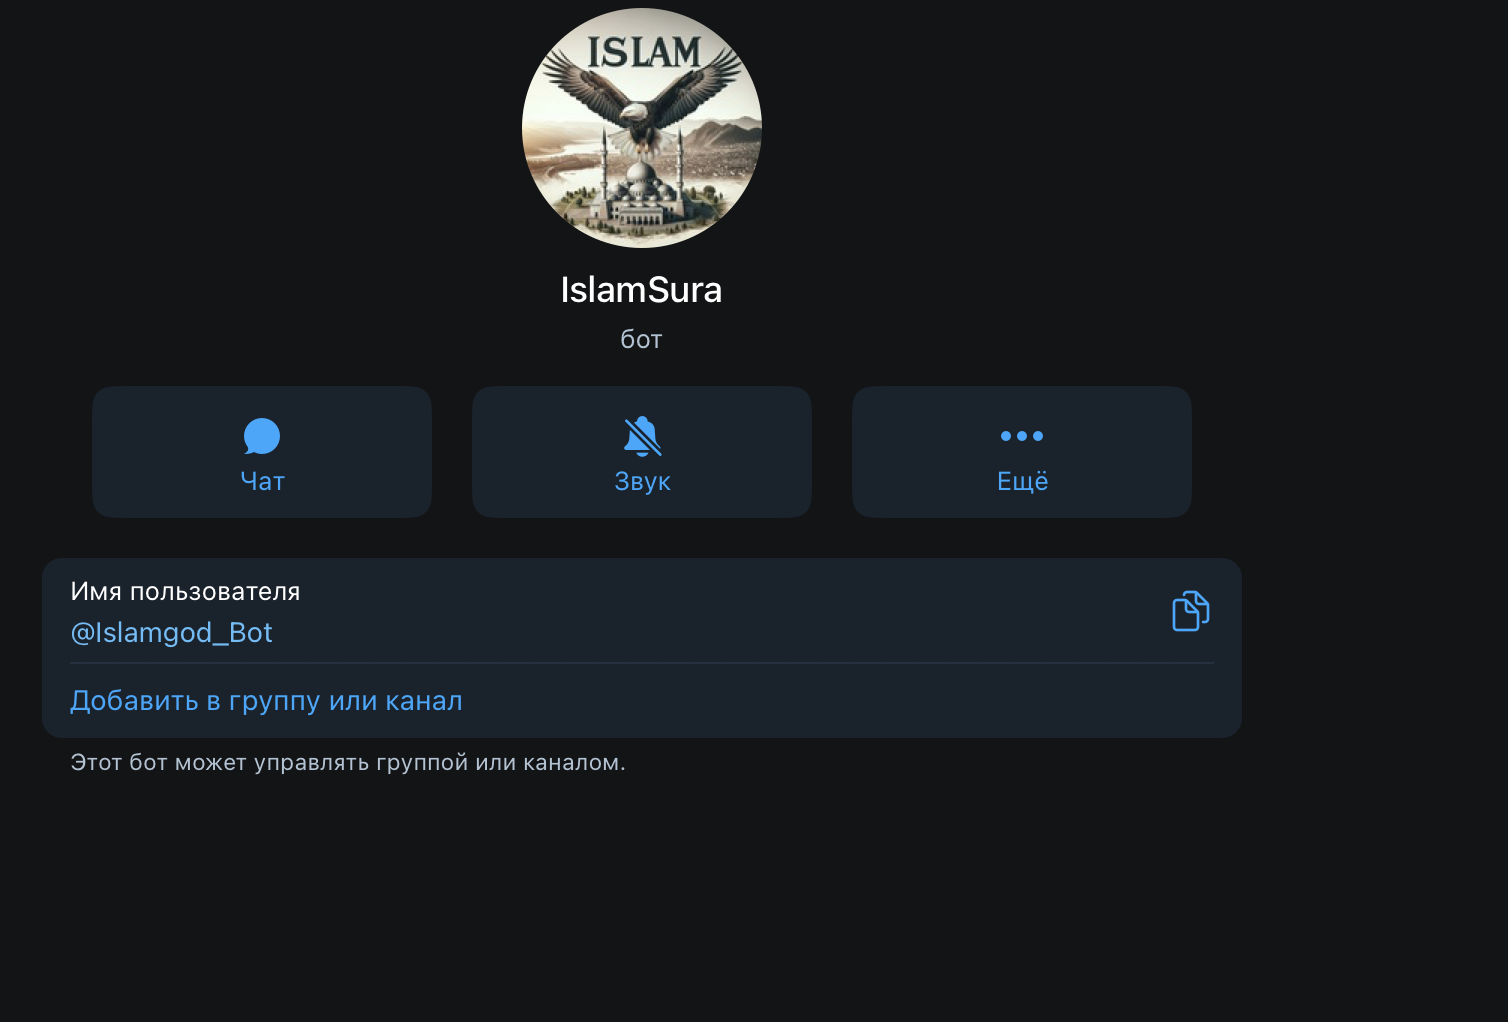View the IslamSura eagle profile photo
This screenshot has width=1508, height=1022.
(642, 128)
